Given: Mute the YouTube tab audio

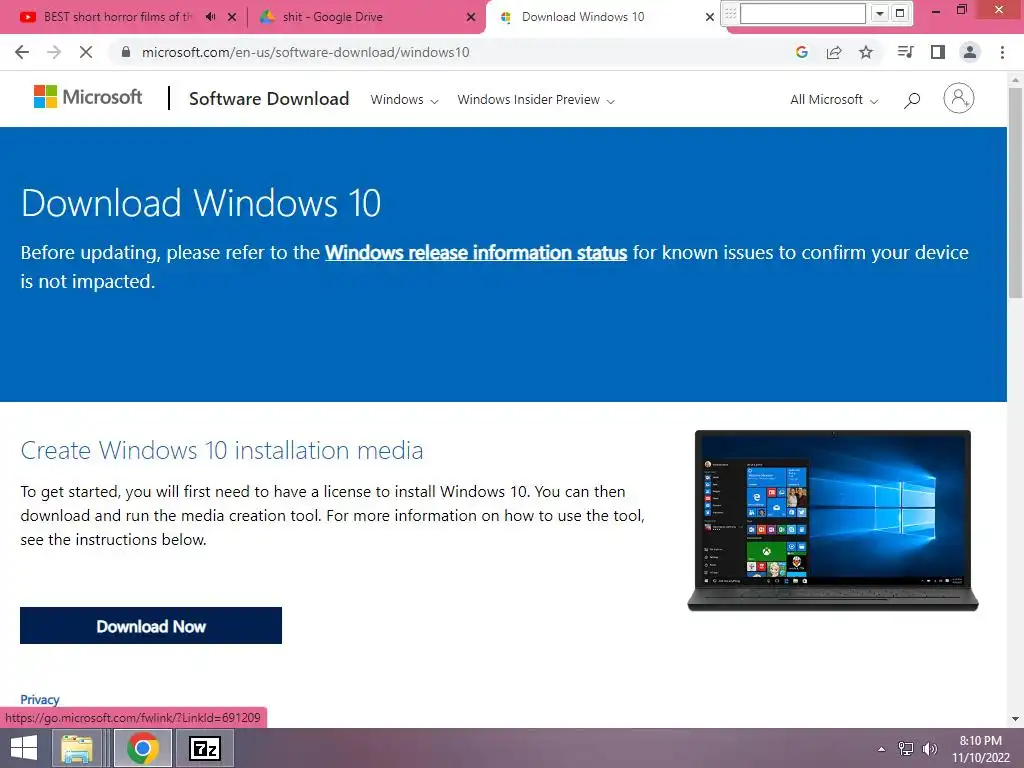Looking at the screenshot, I should [x=210, y=17].
